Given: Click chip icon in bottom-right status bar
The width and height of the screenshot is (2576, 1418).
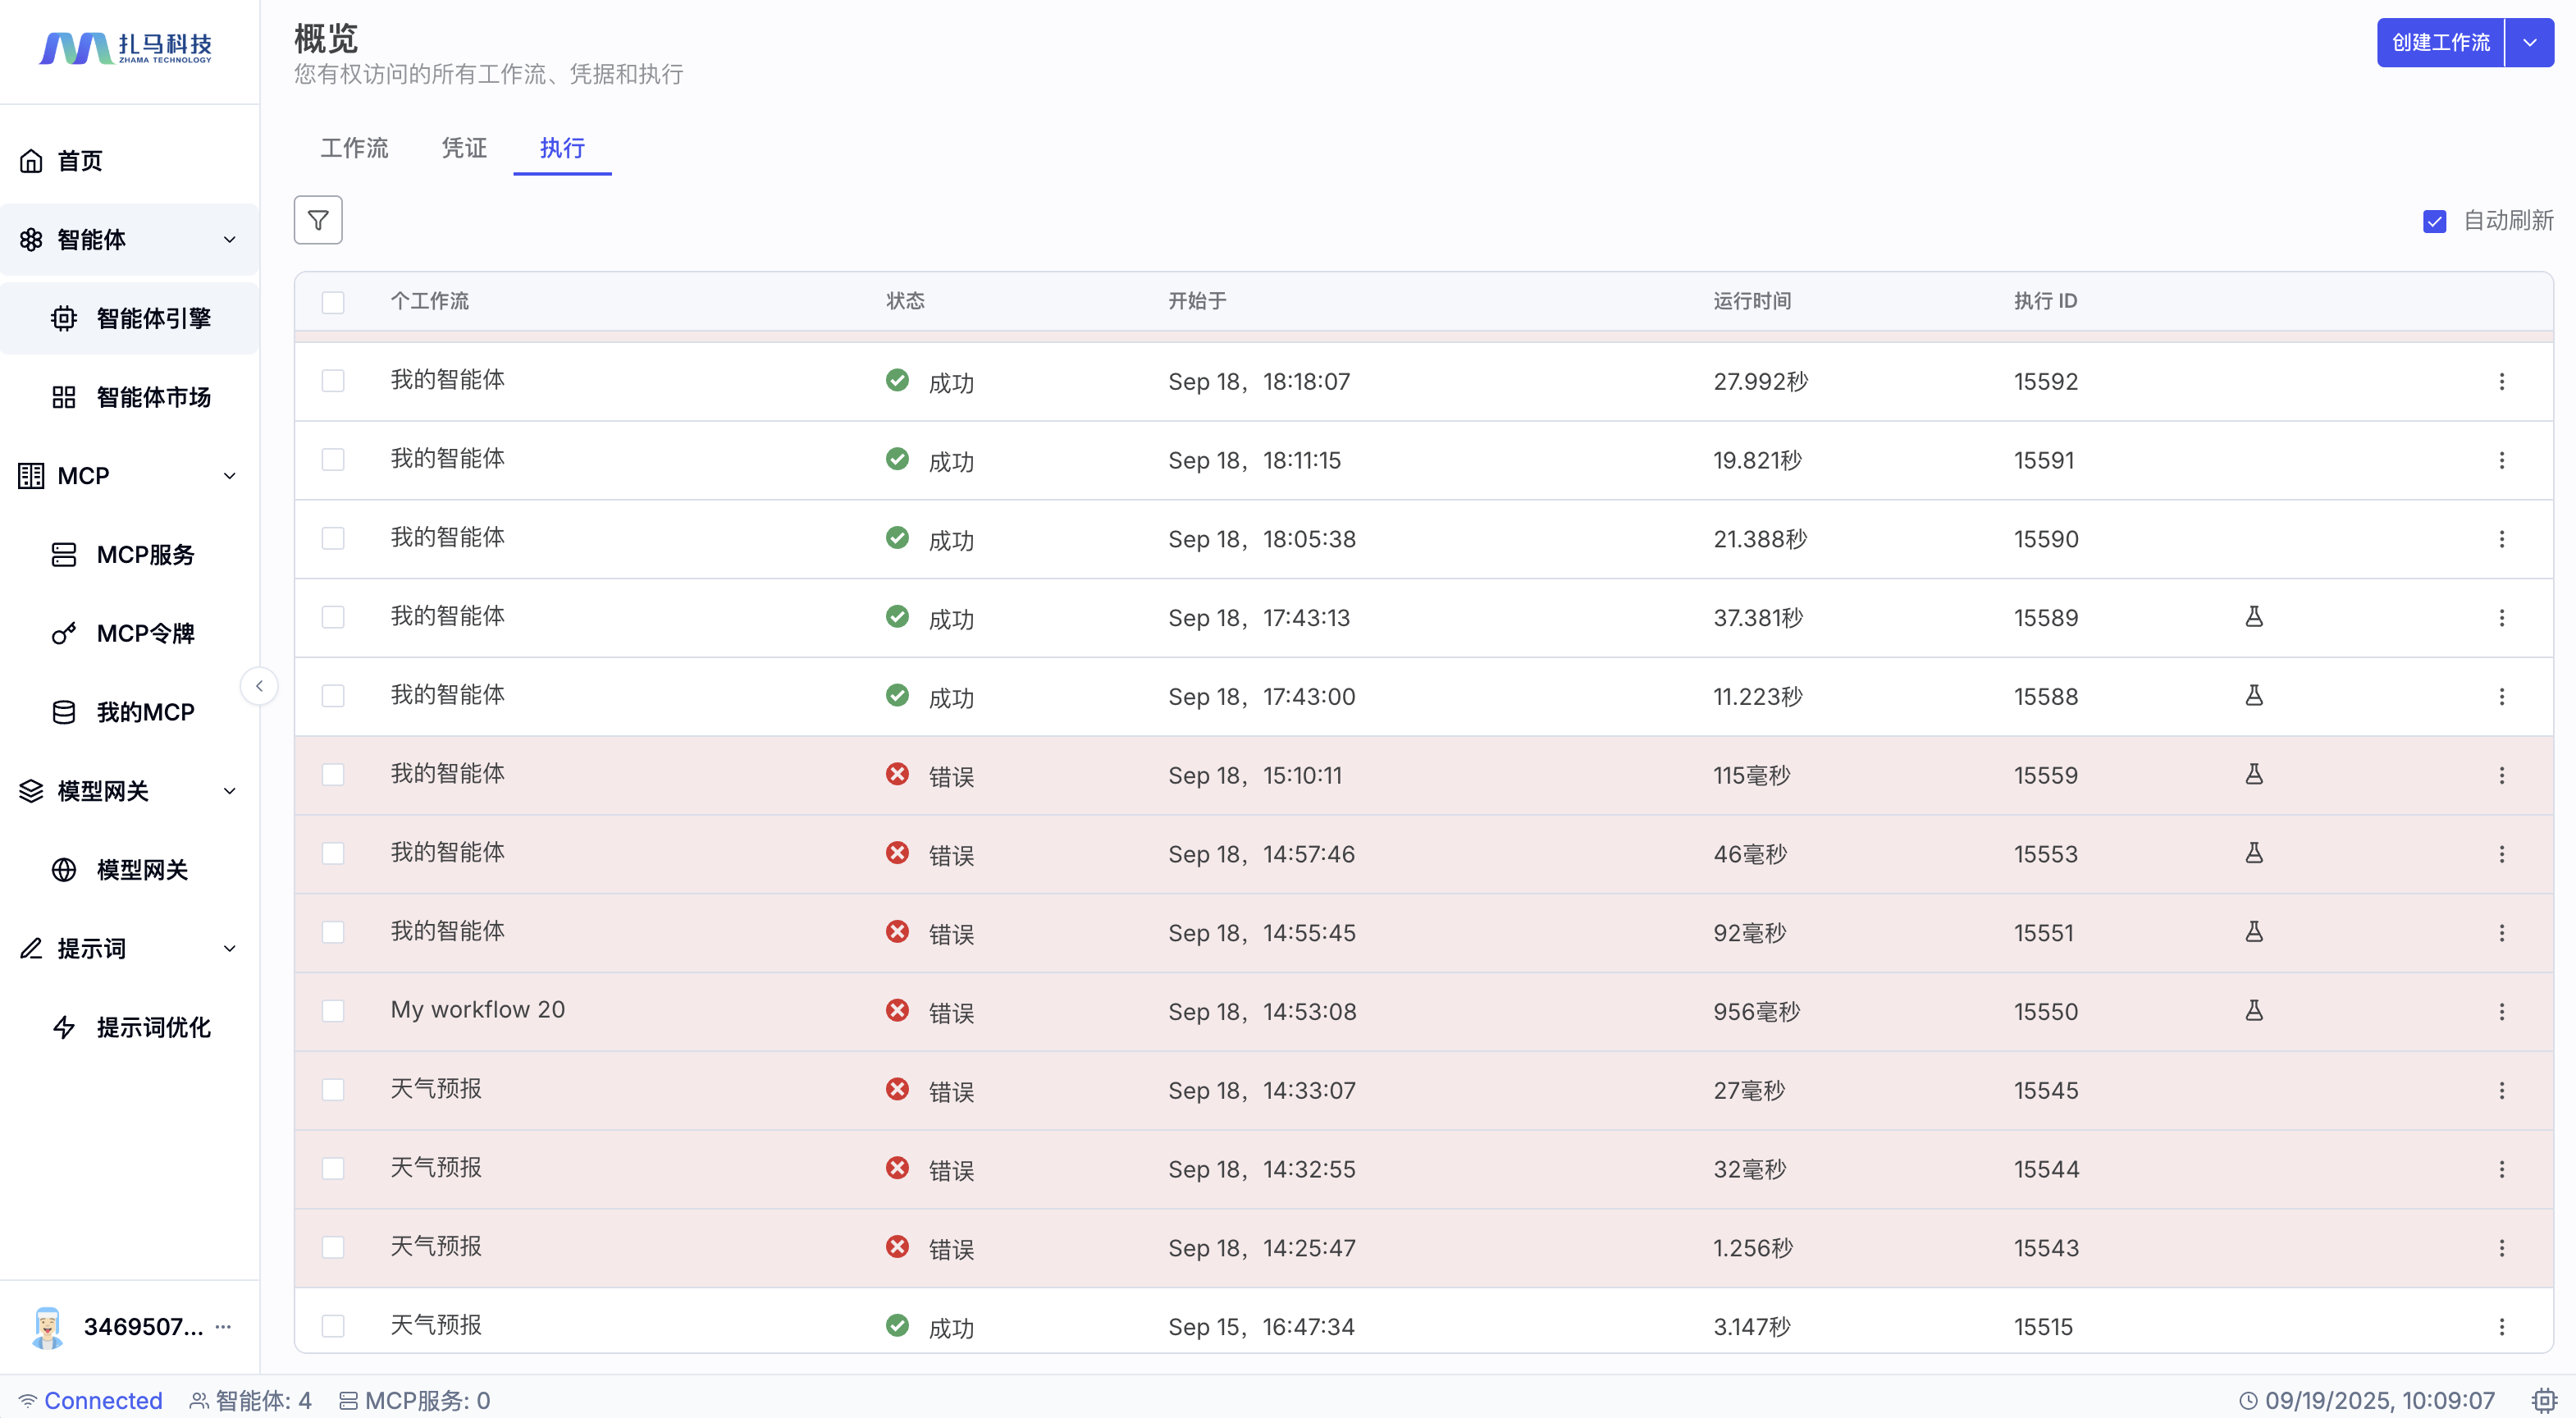Looking at the screenshot, I should (2543, 1400).
